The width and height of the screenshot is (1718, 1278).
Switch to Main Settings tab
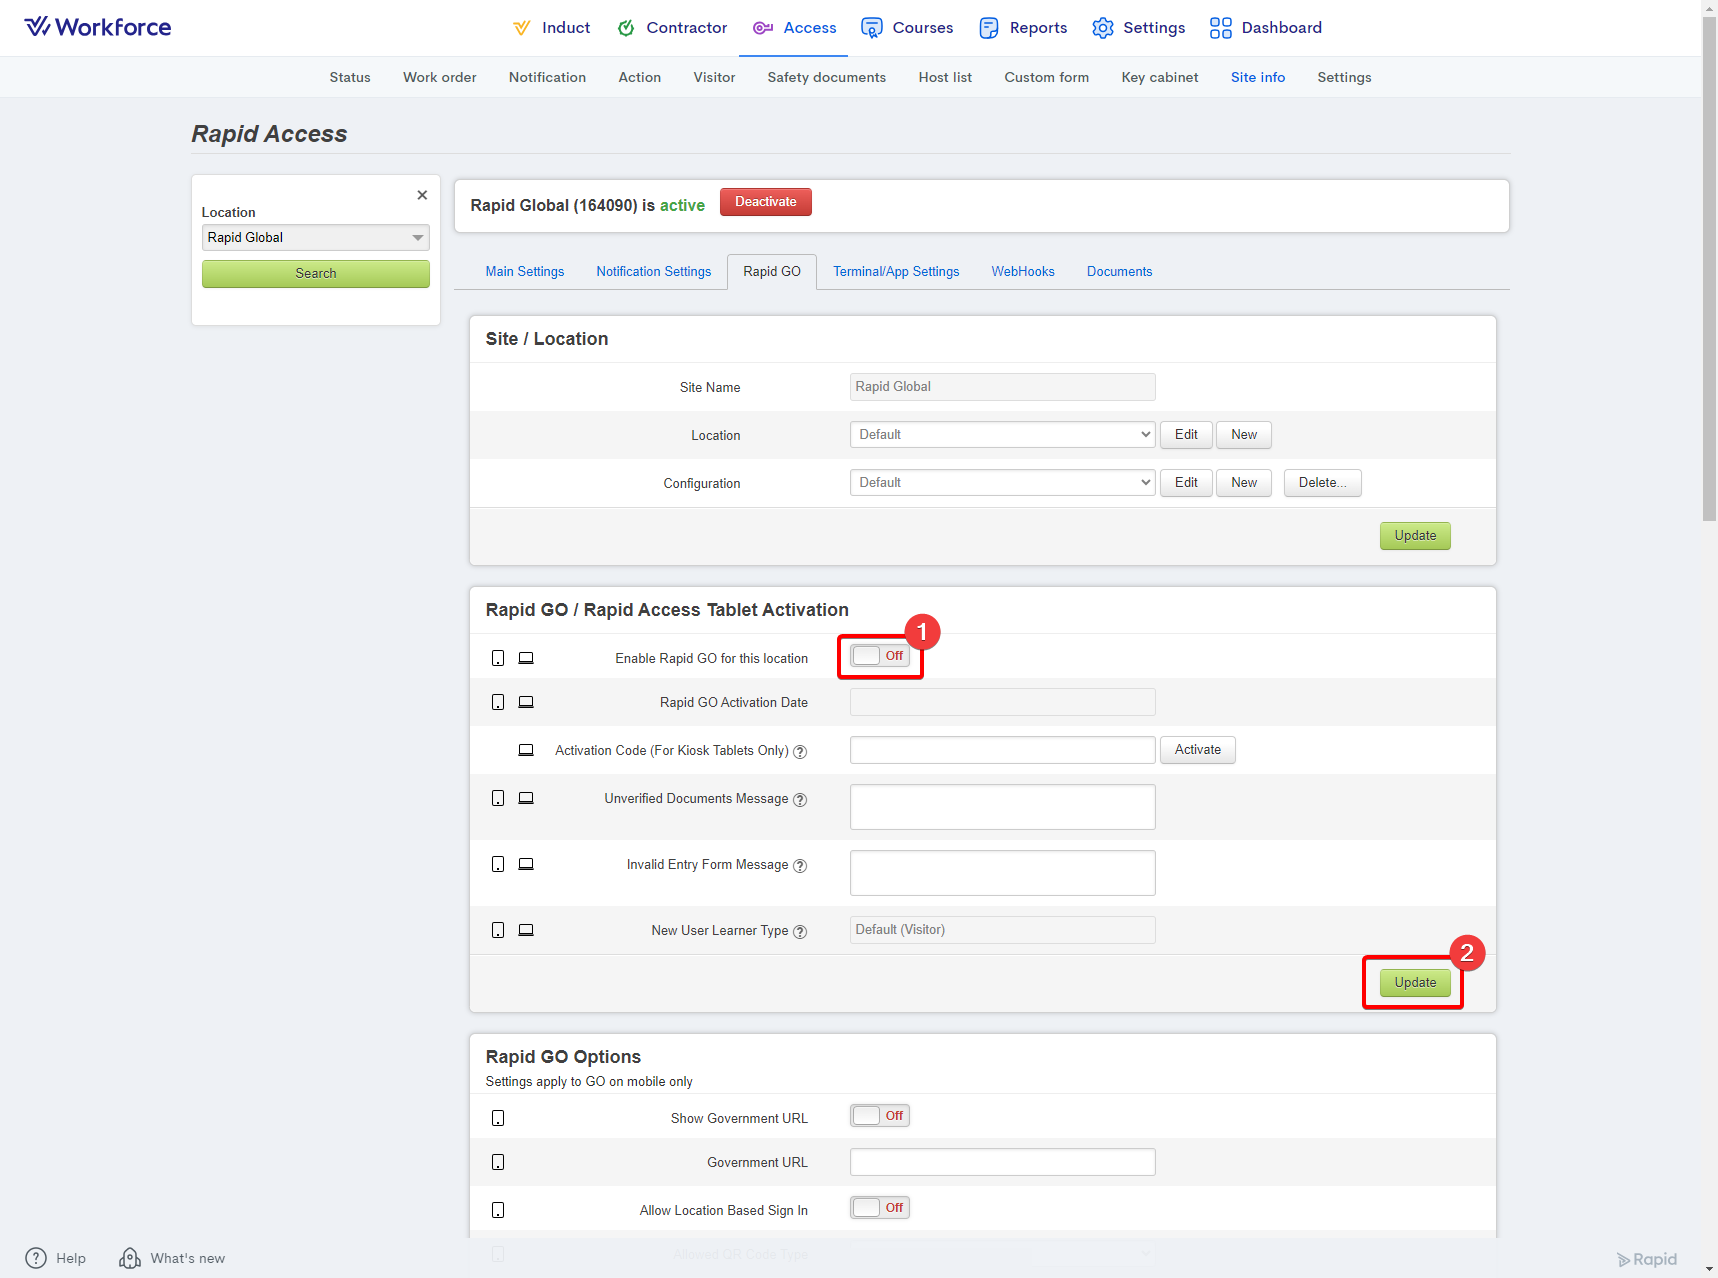pos(525,272)
